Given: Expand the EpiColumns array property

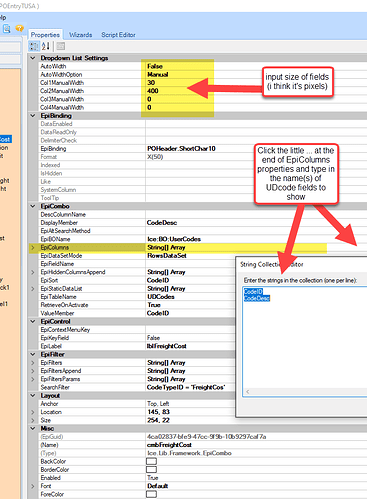Looking at the screenshot, I should tap(33, 247).
